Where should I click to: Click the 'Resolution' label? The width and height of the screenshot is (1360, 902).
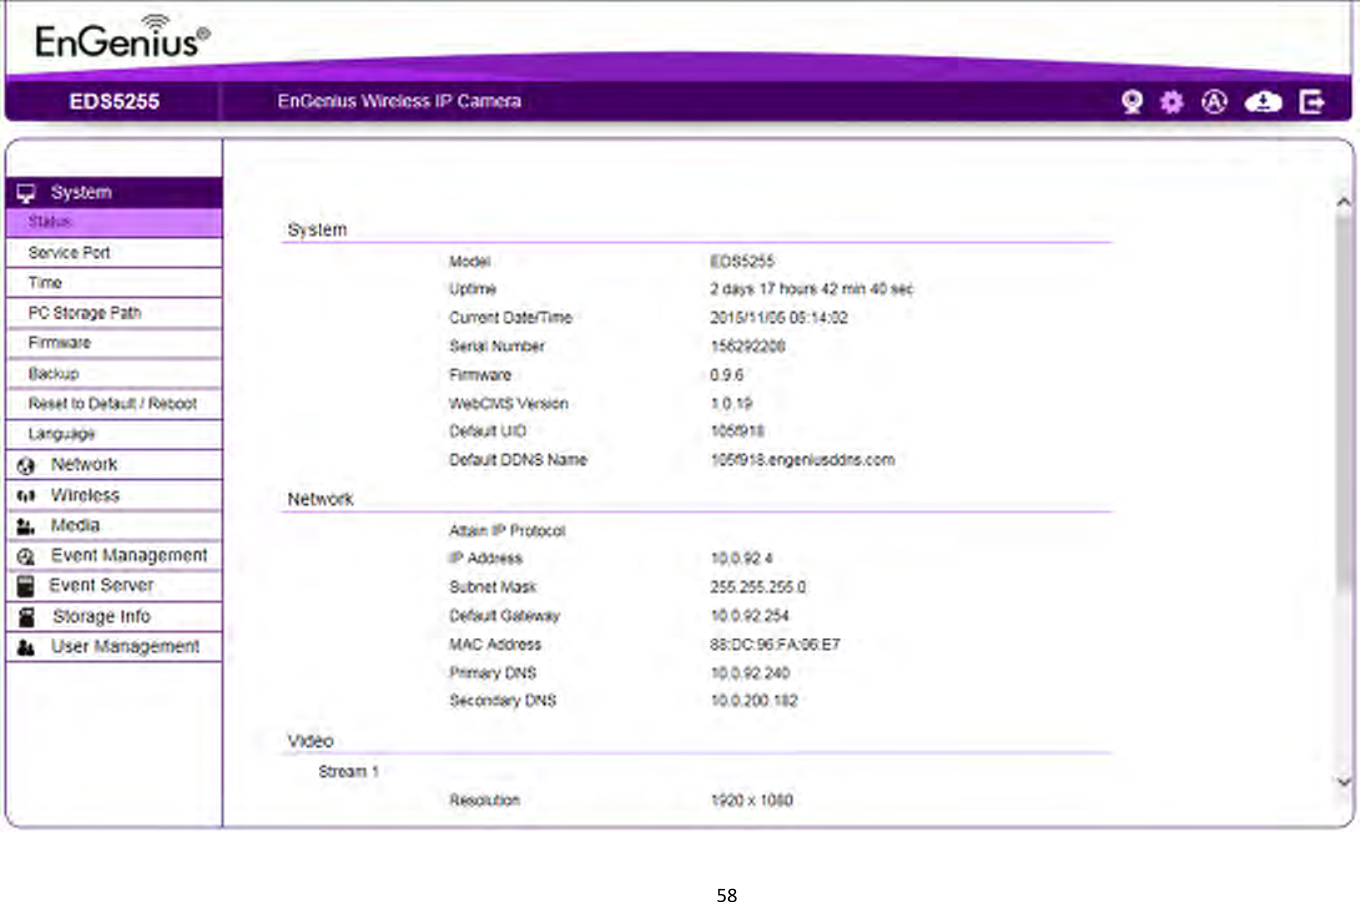pyautogui.click(x=484, y=800)
